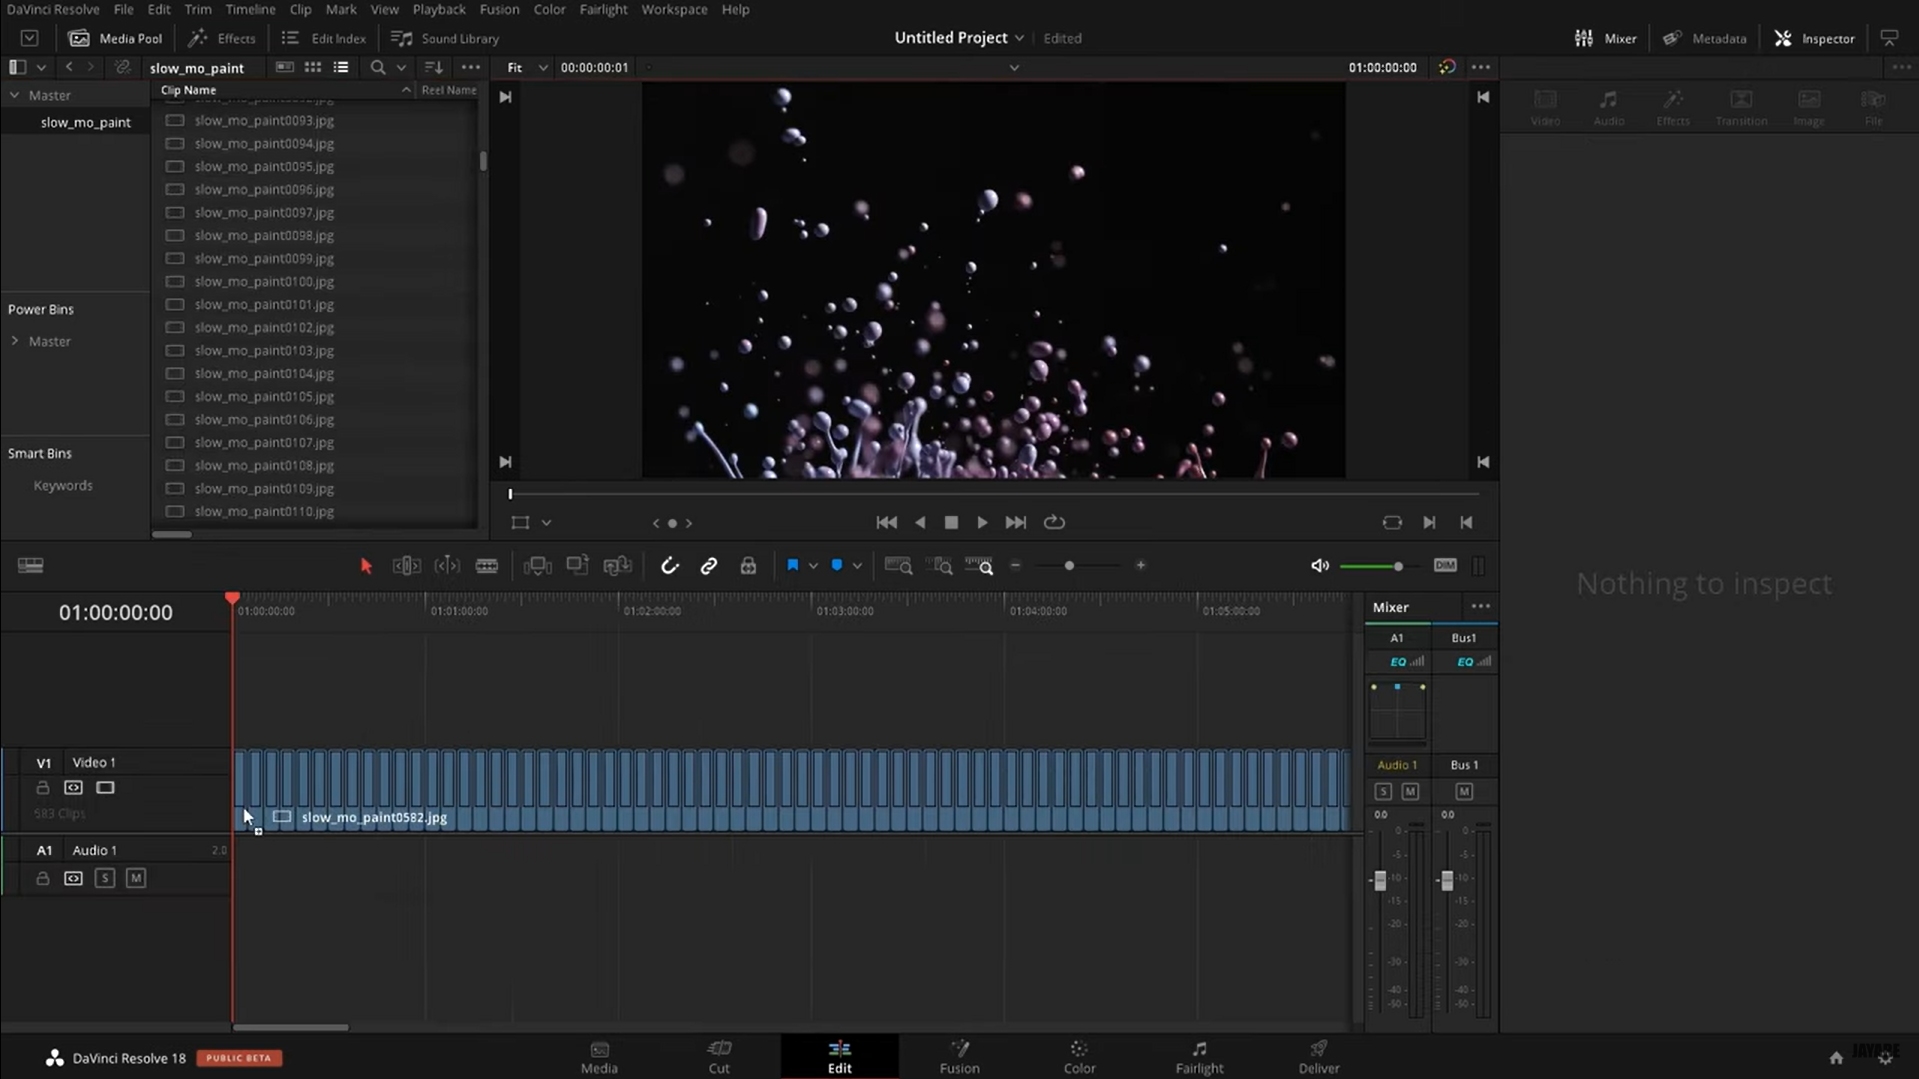Show the Inspector panel

coord(1813,38)
